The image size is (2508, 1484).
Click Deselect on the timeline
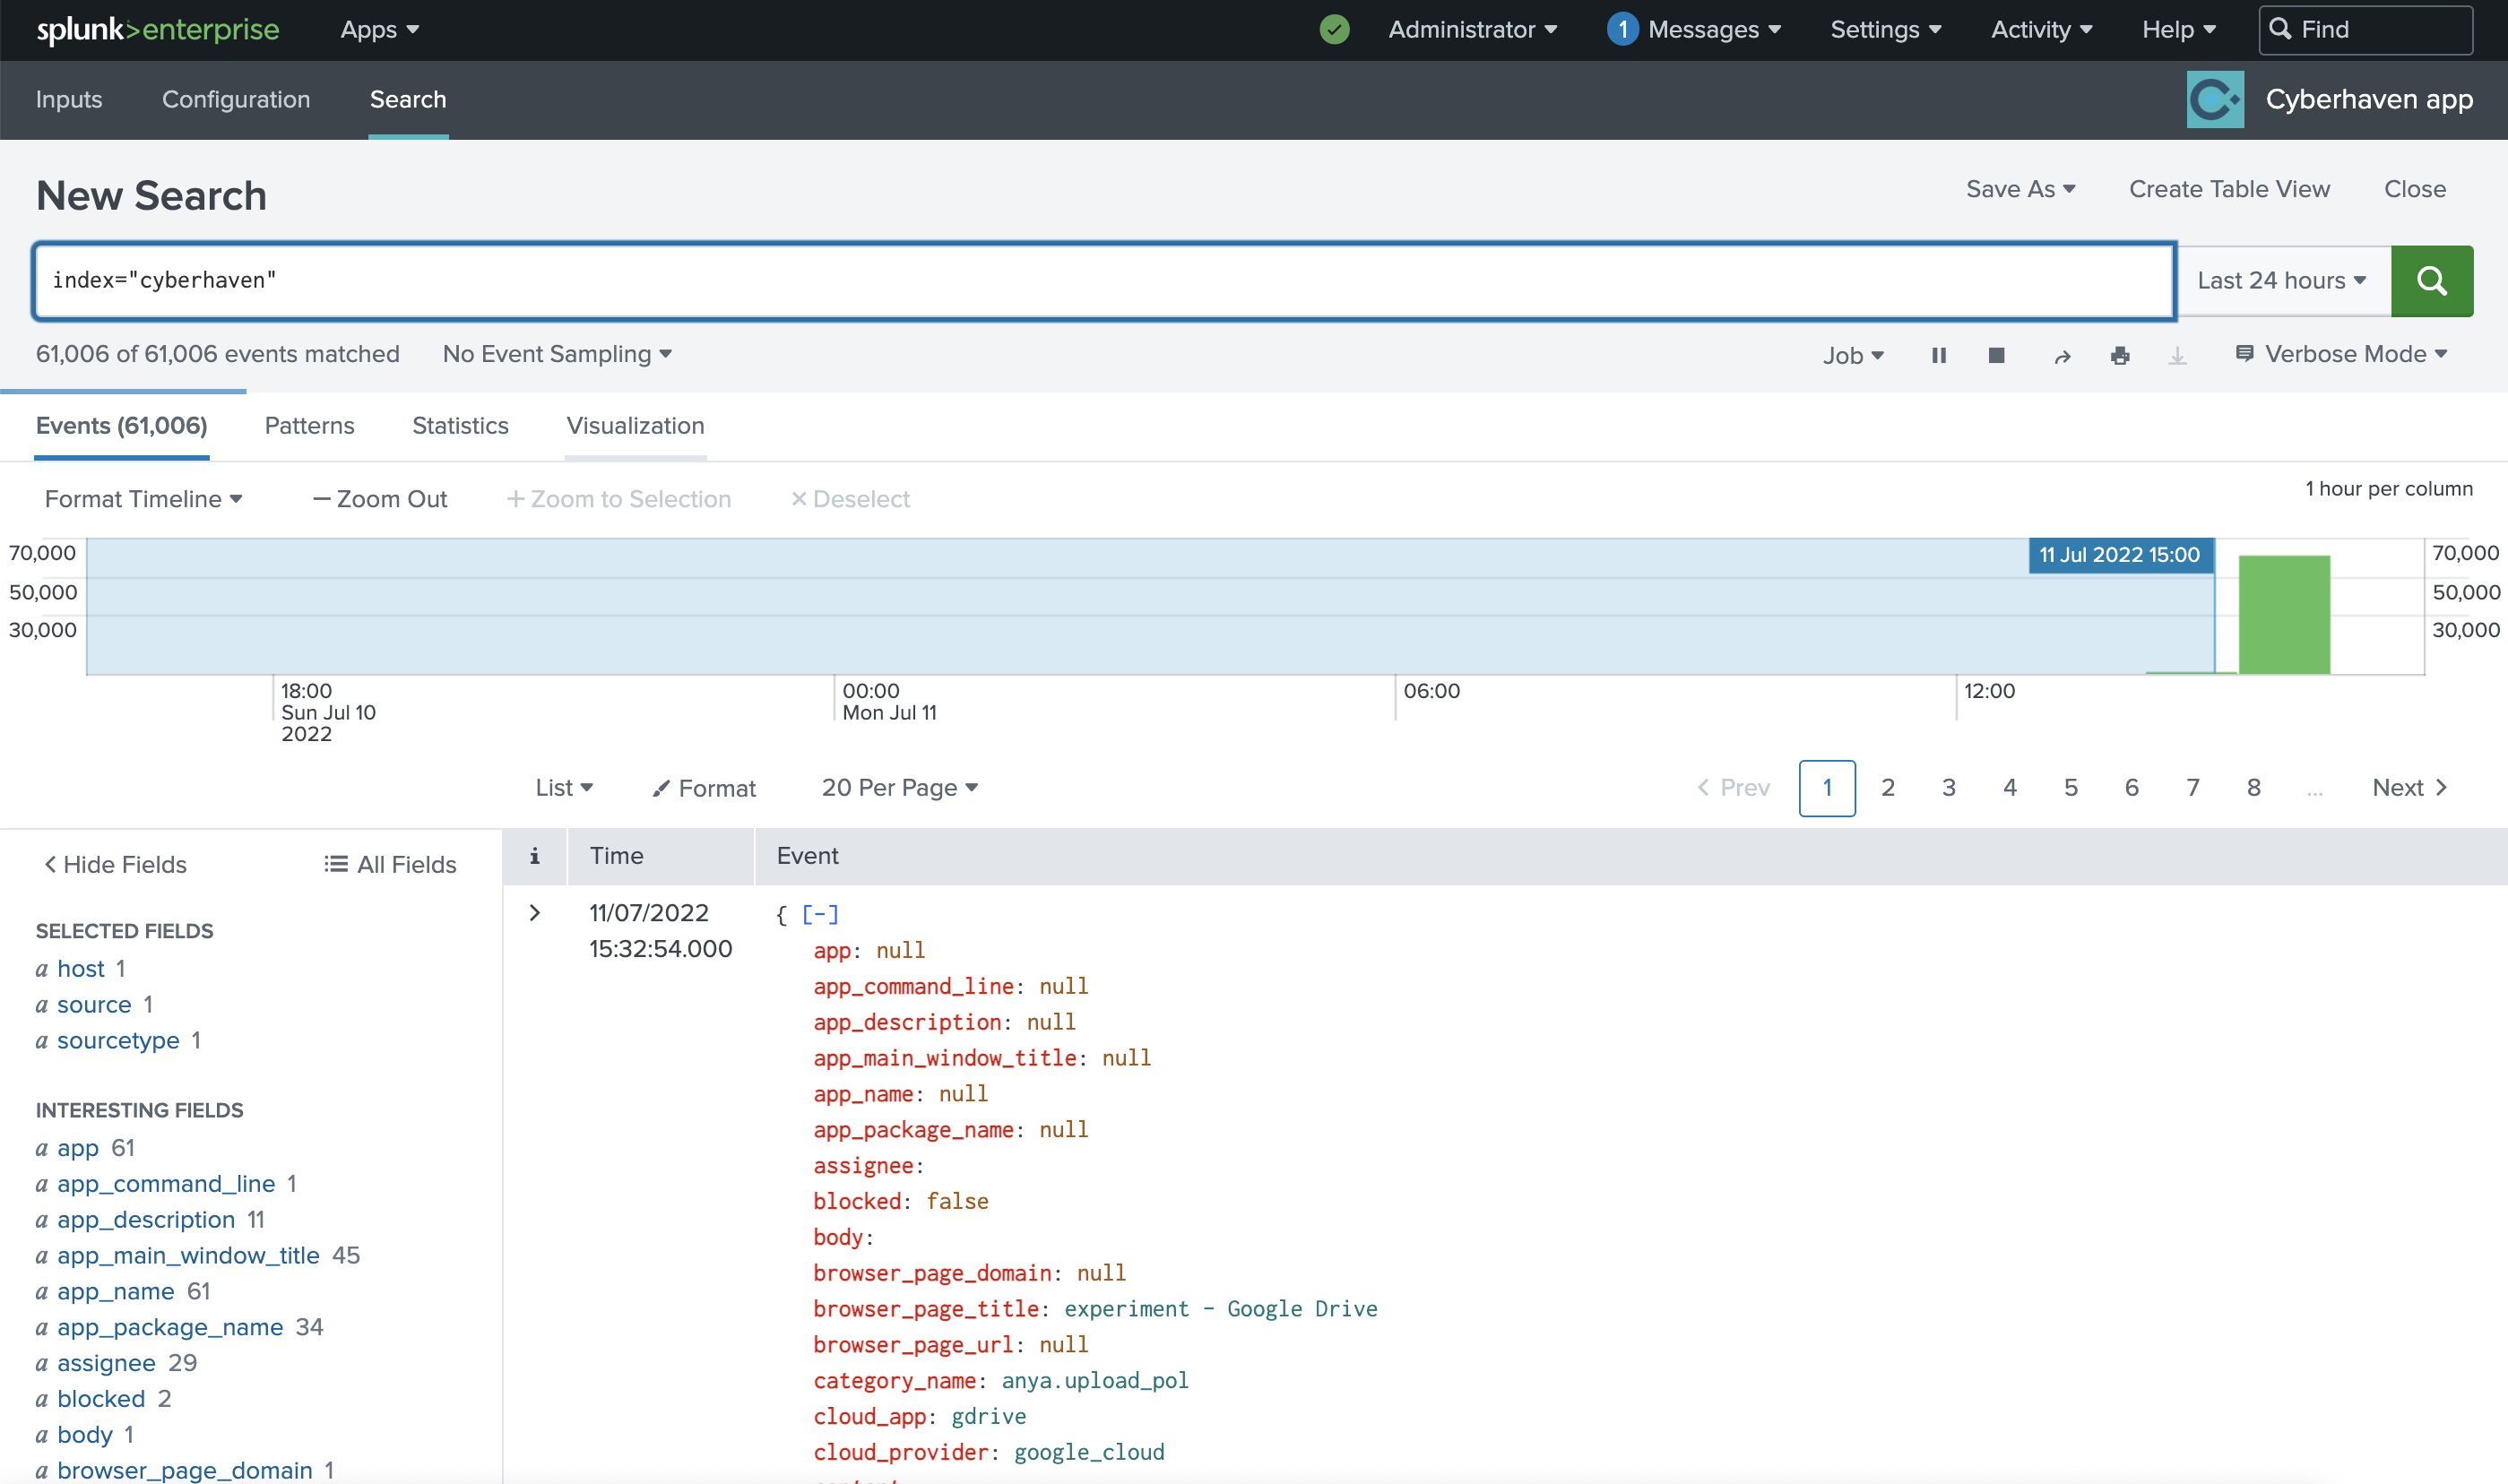point(850,499)
